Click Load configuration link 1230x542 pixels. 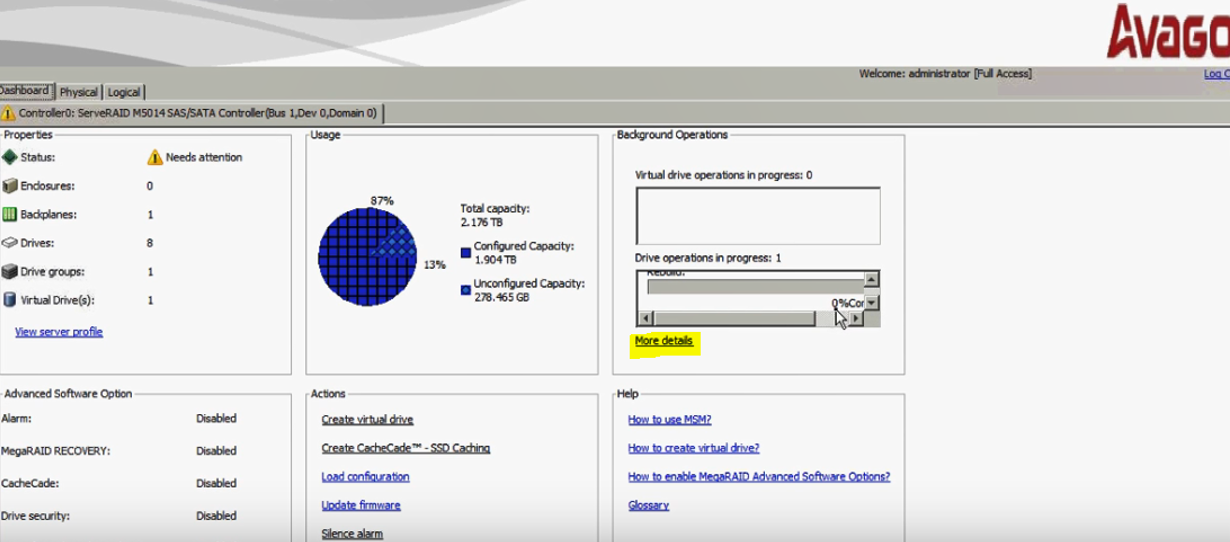point(365,477)
